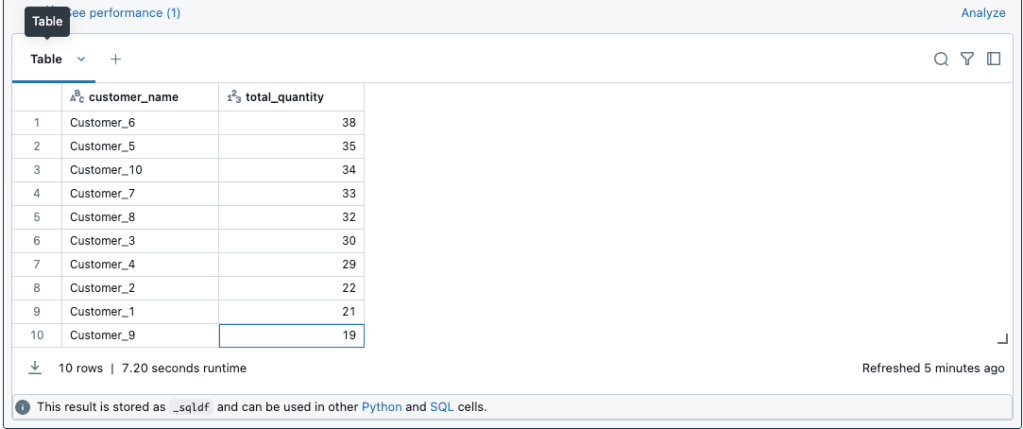Open the filter icon for table results
Viewport: 1023px width, 429px height.
coord(967,59)
